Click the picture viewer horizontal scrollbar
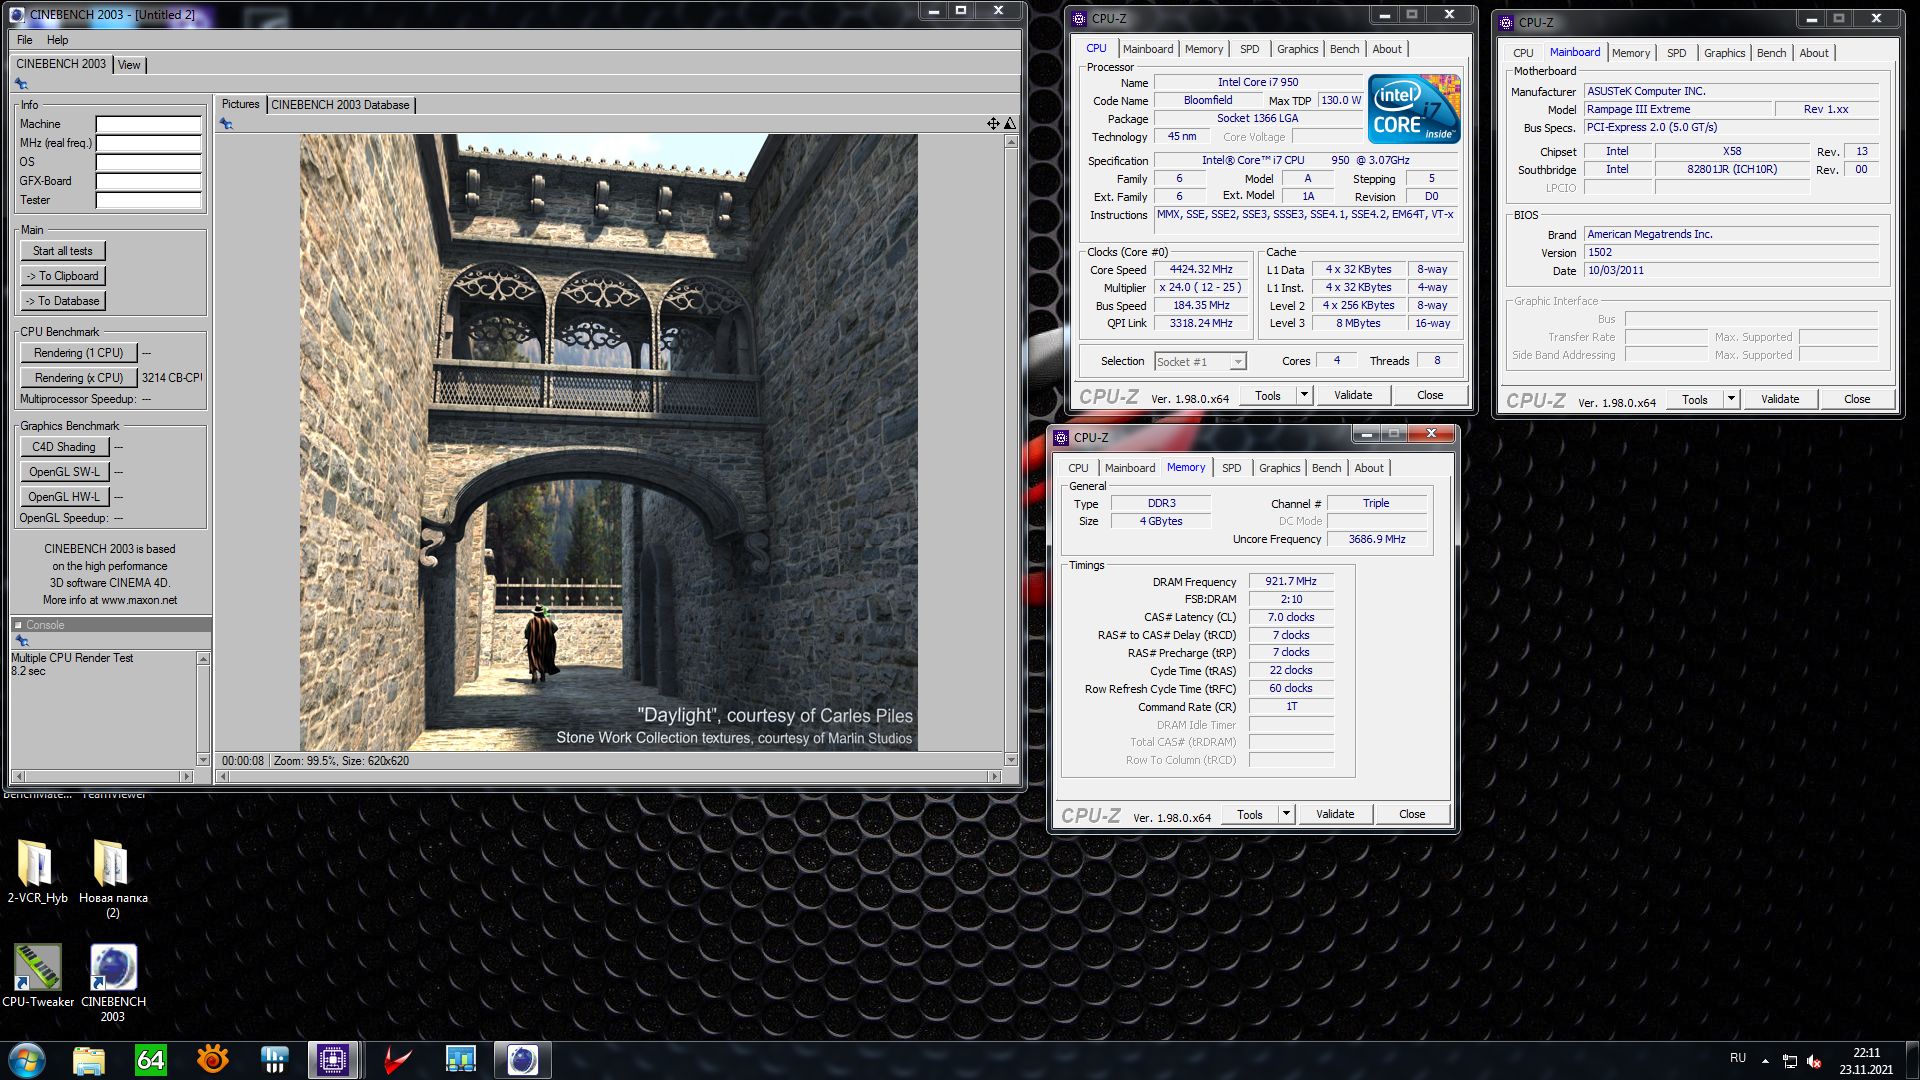 point(610,776)
